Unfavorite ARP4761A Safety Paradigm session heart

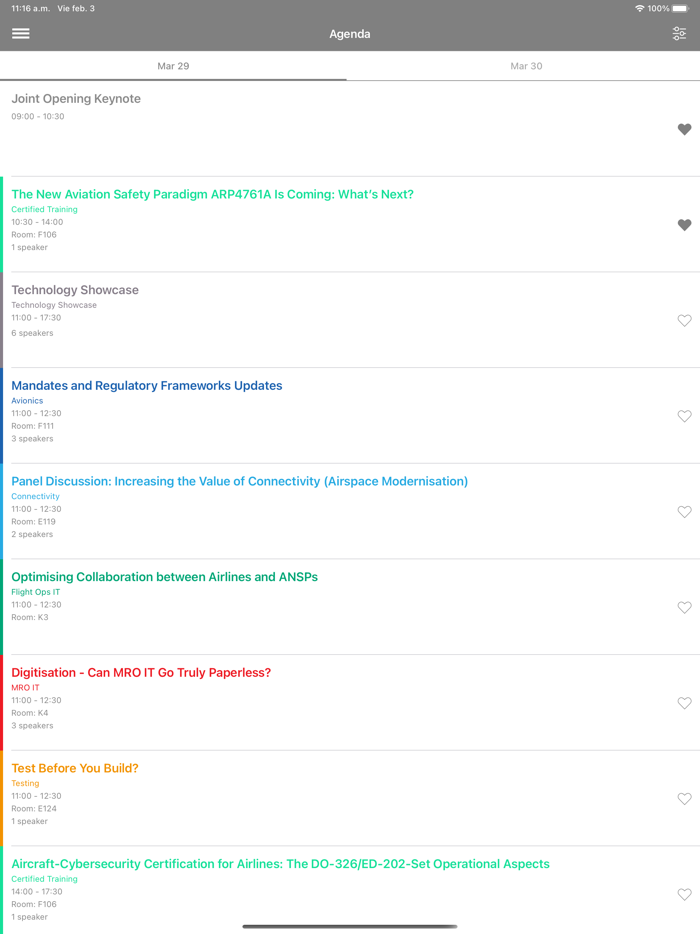click(x=685, y=225)
